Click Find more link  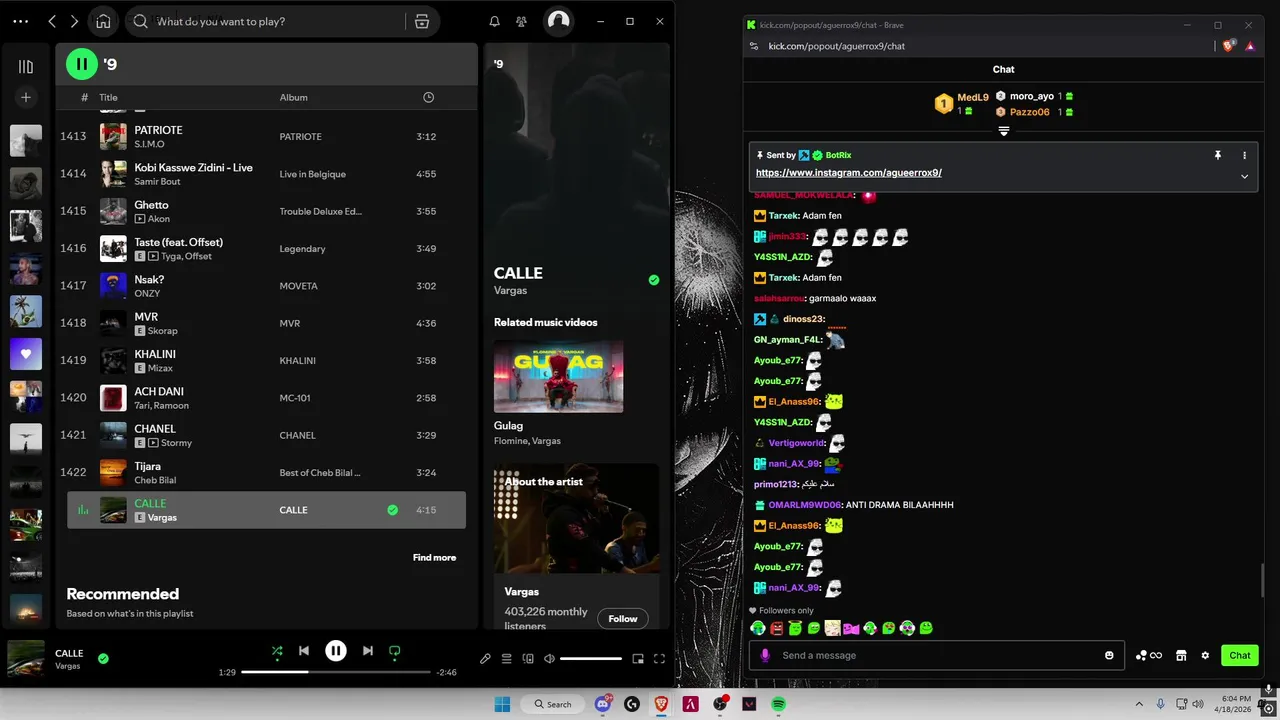[434, 558]
